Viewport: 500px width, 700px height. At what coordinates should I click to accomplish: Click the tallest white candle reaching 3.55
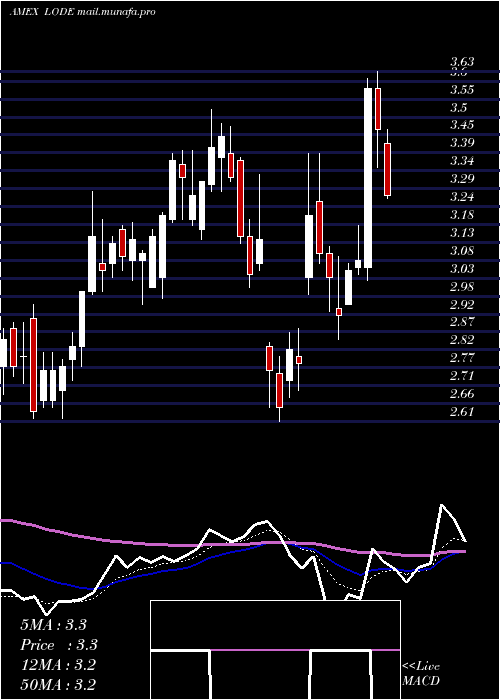(x=368, y=178)
